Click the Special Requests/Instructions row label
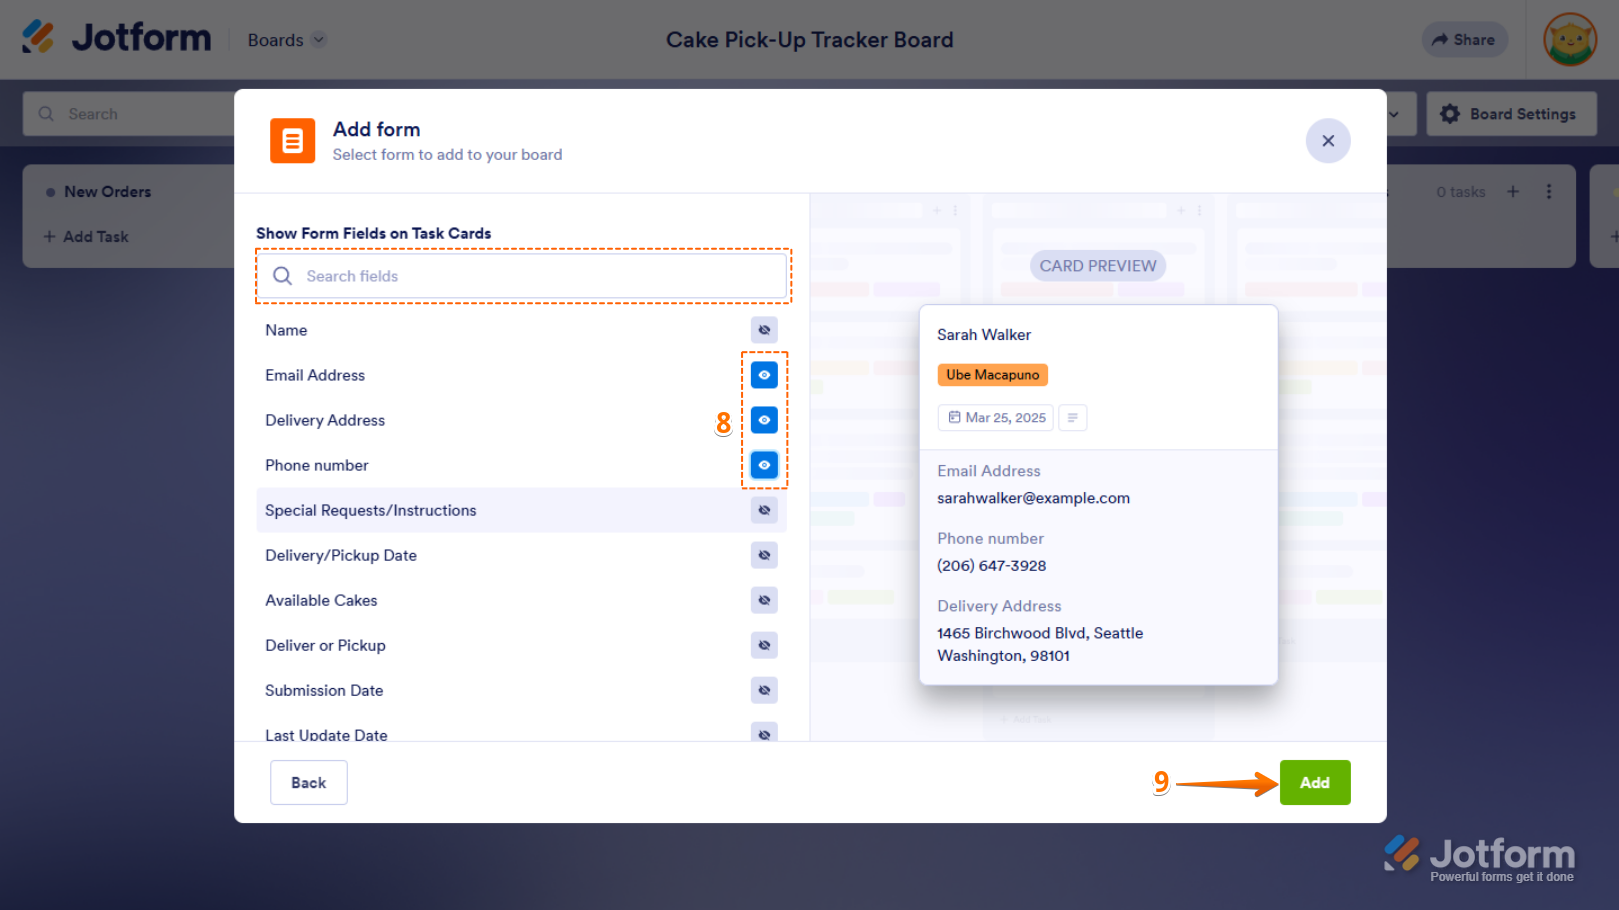Image resolution: width=1619 pixels, height=910 pixels. point(371,510)
